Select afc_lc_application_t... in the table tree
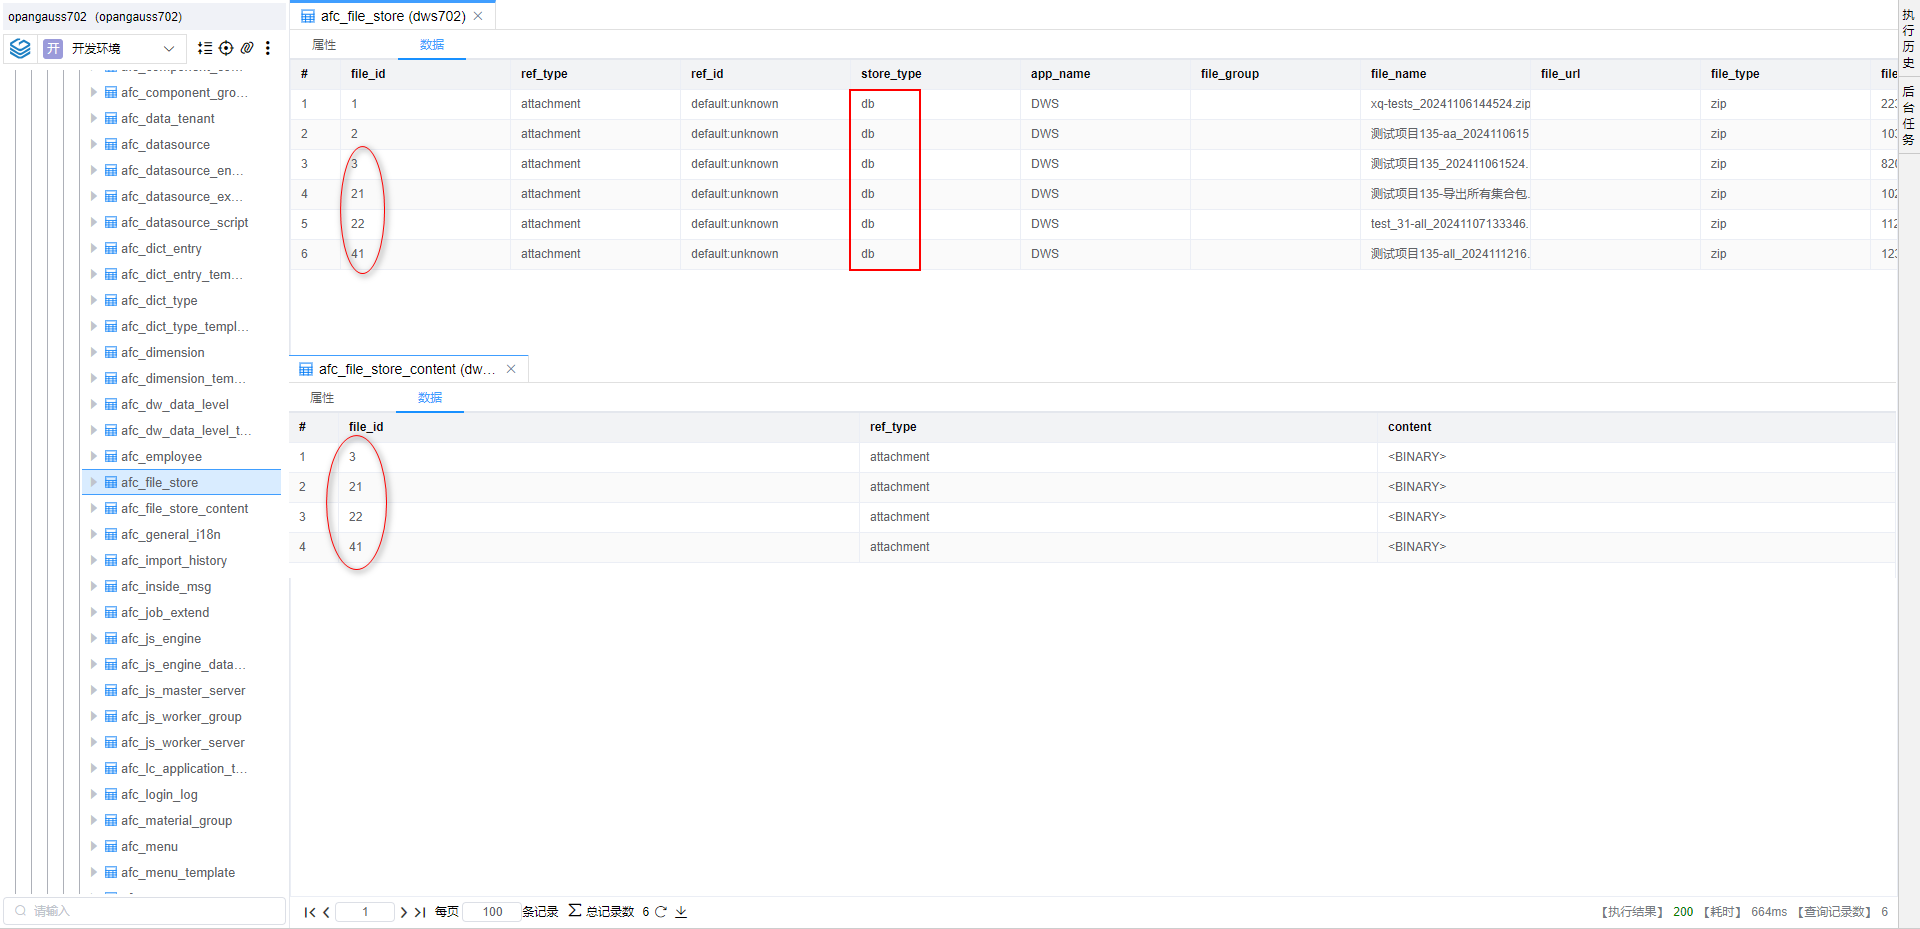 pos(184,768)
